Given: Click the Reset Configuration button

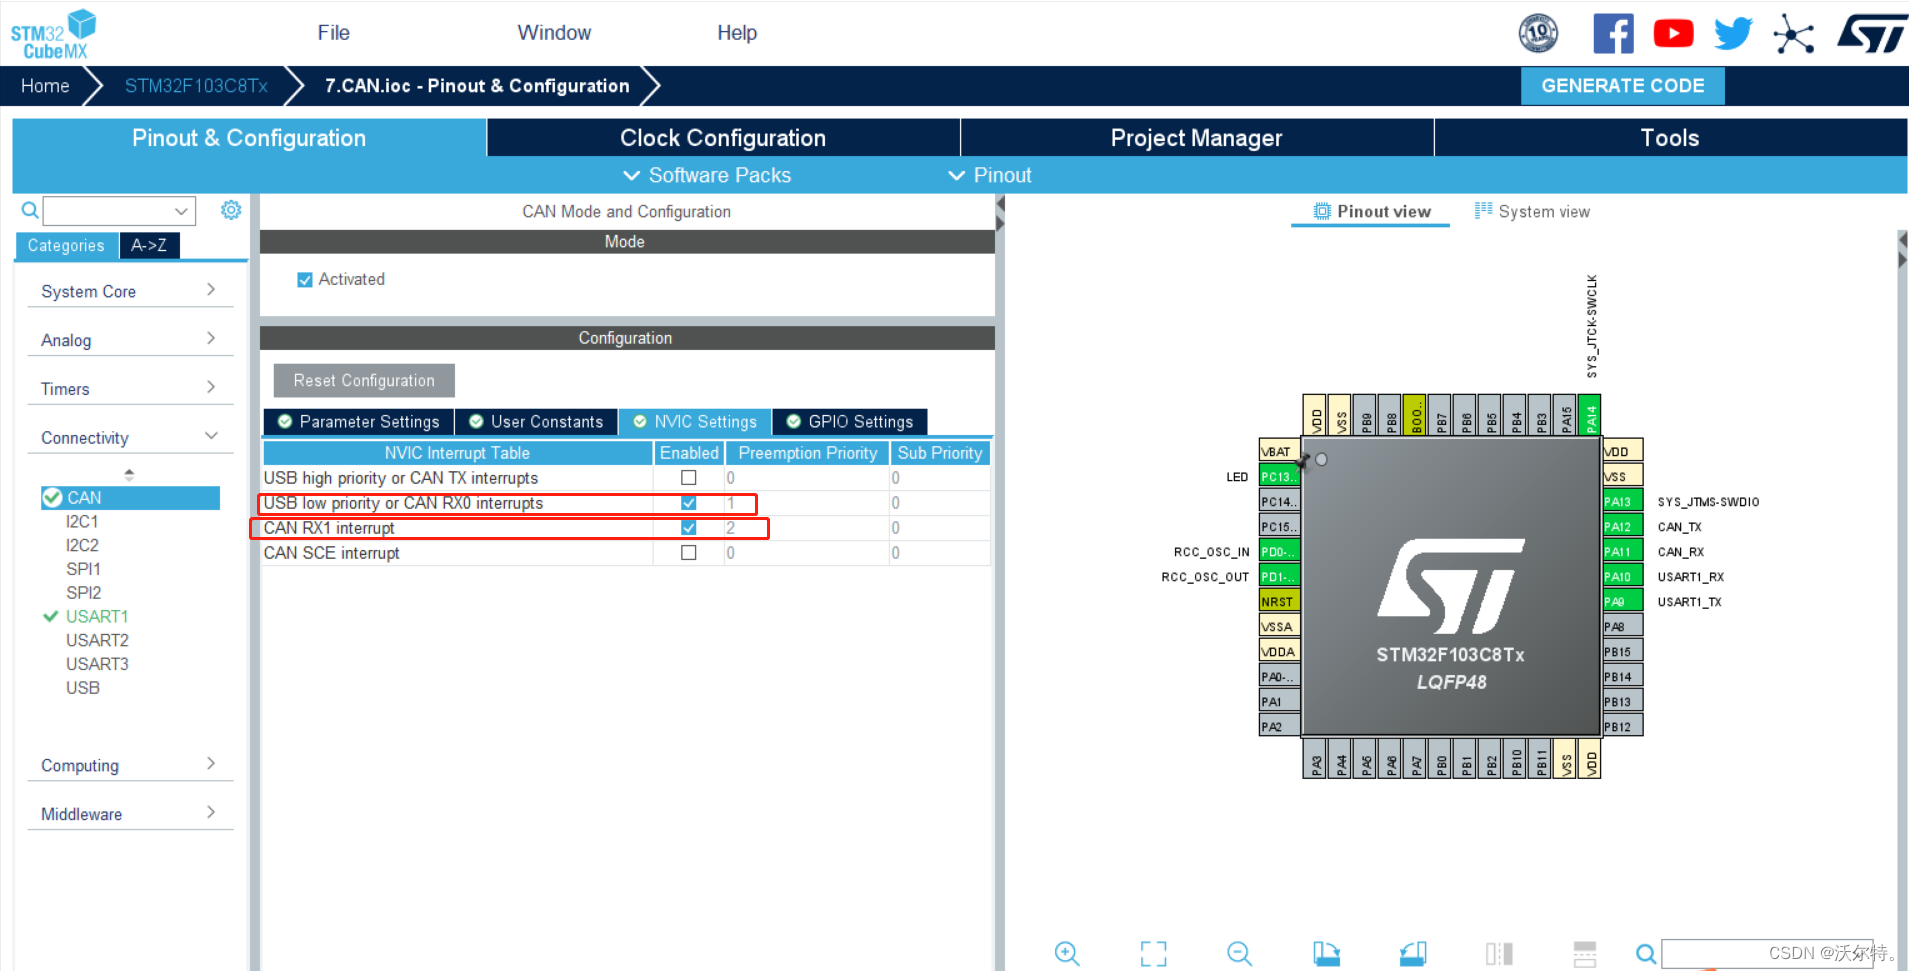Looking at the screenshot, I should pyautogui.click(x=364, y=381).
